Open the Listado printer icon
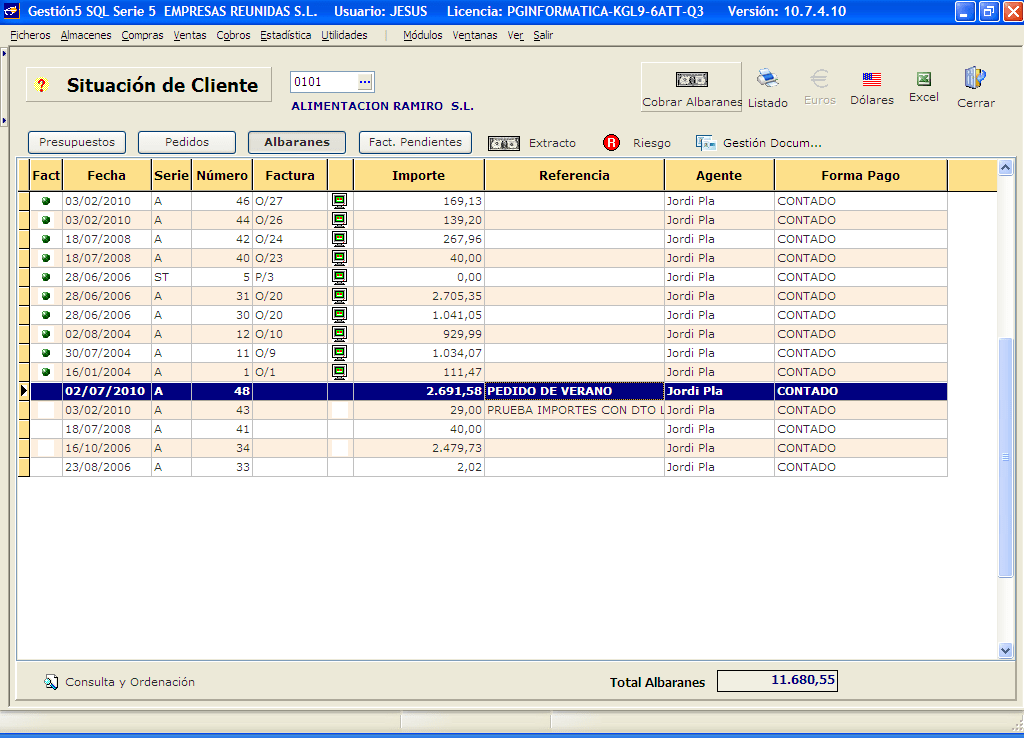Viewport: 1024px width, 738px height. point(767,79)
